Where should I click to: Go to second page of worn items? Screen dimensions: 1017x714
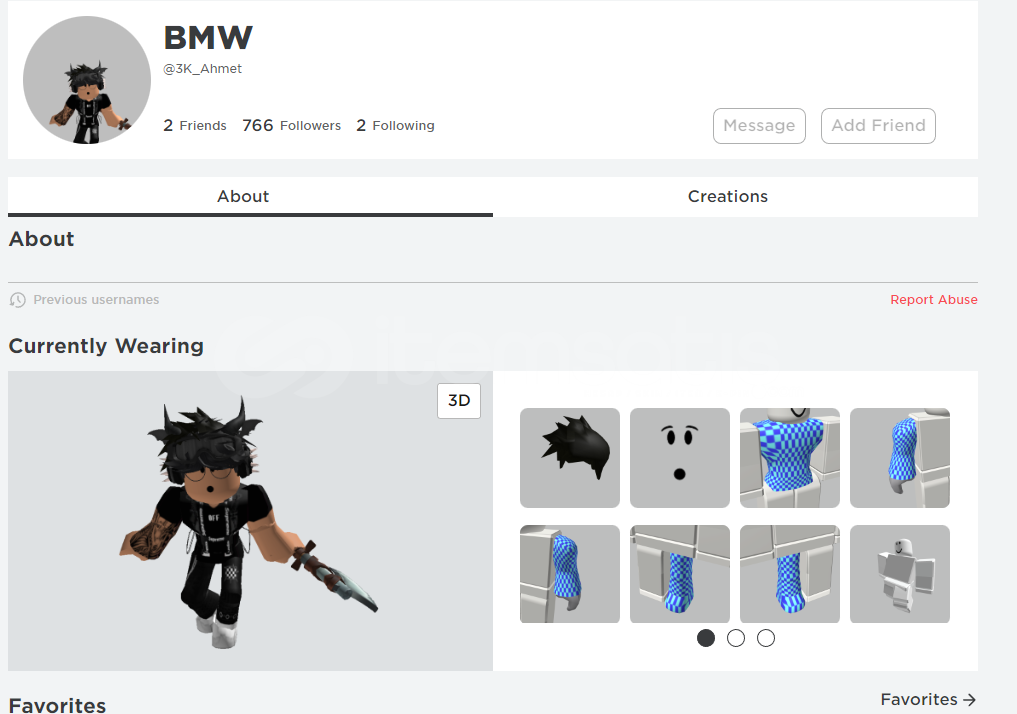click(736, 638)
